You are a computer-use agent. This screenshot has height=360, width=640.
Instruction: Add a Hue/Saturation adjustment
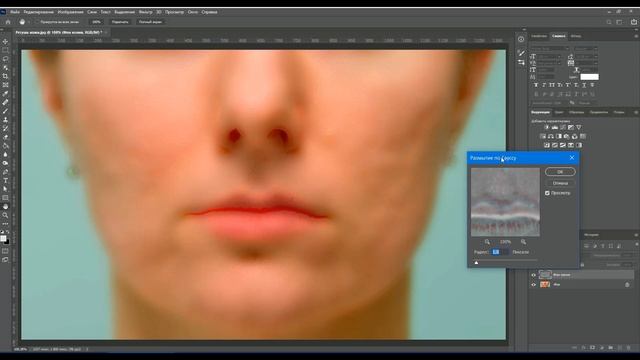(x=543, y=136)
